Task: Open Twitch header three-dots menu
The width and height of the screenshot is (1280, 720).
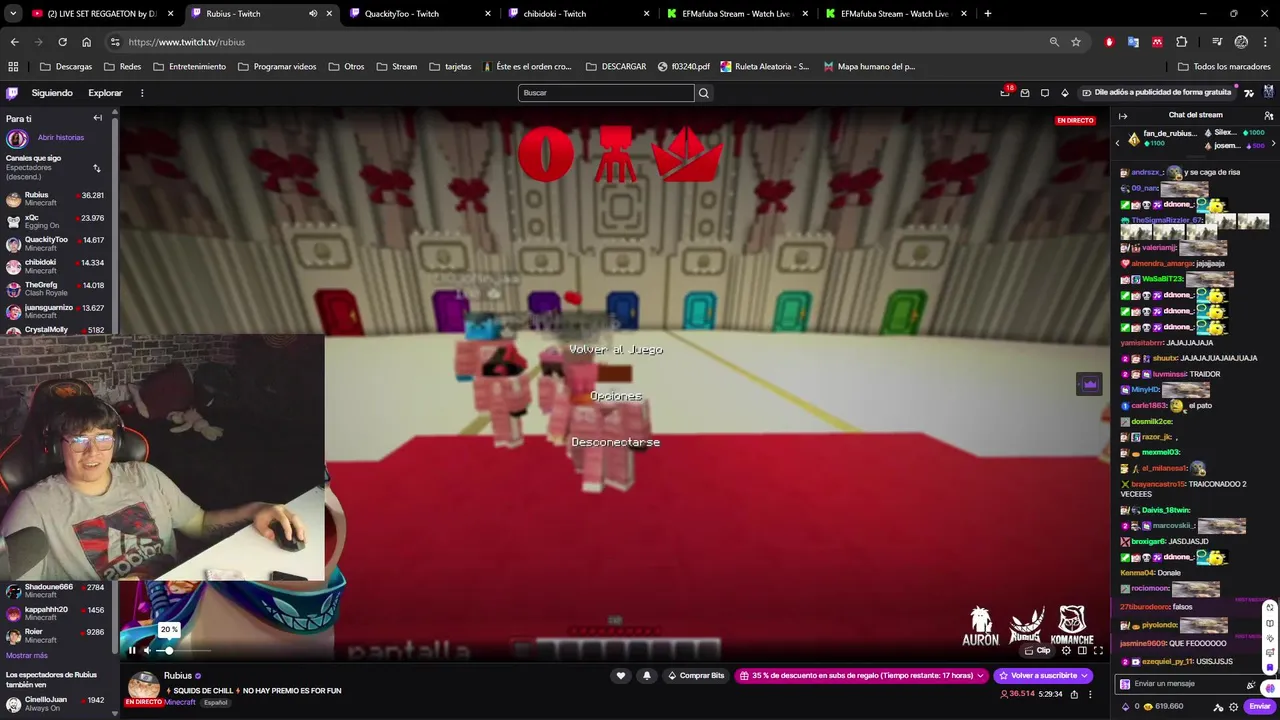Action: (x=142, y=93)
